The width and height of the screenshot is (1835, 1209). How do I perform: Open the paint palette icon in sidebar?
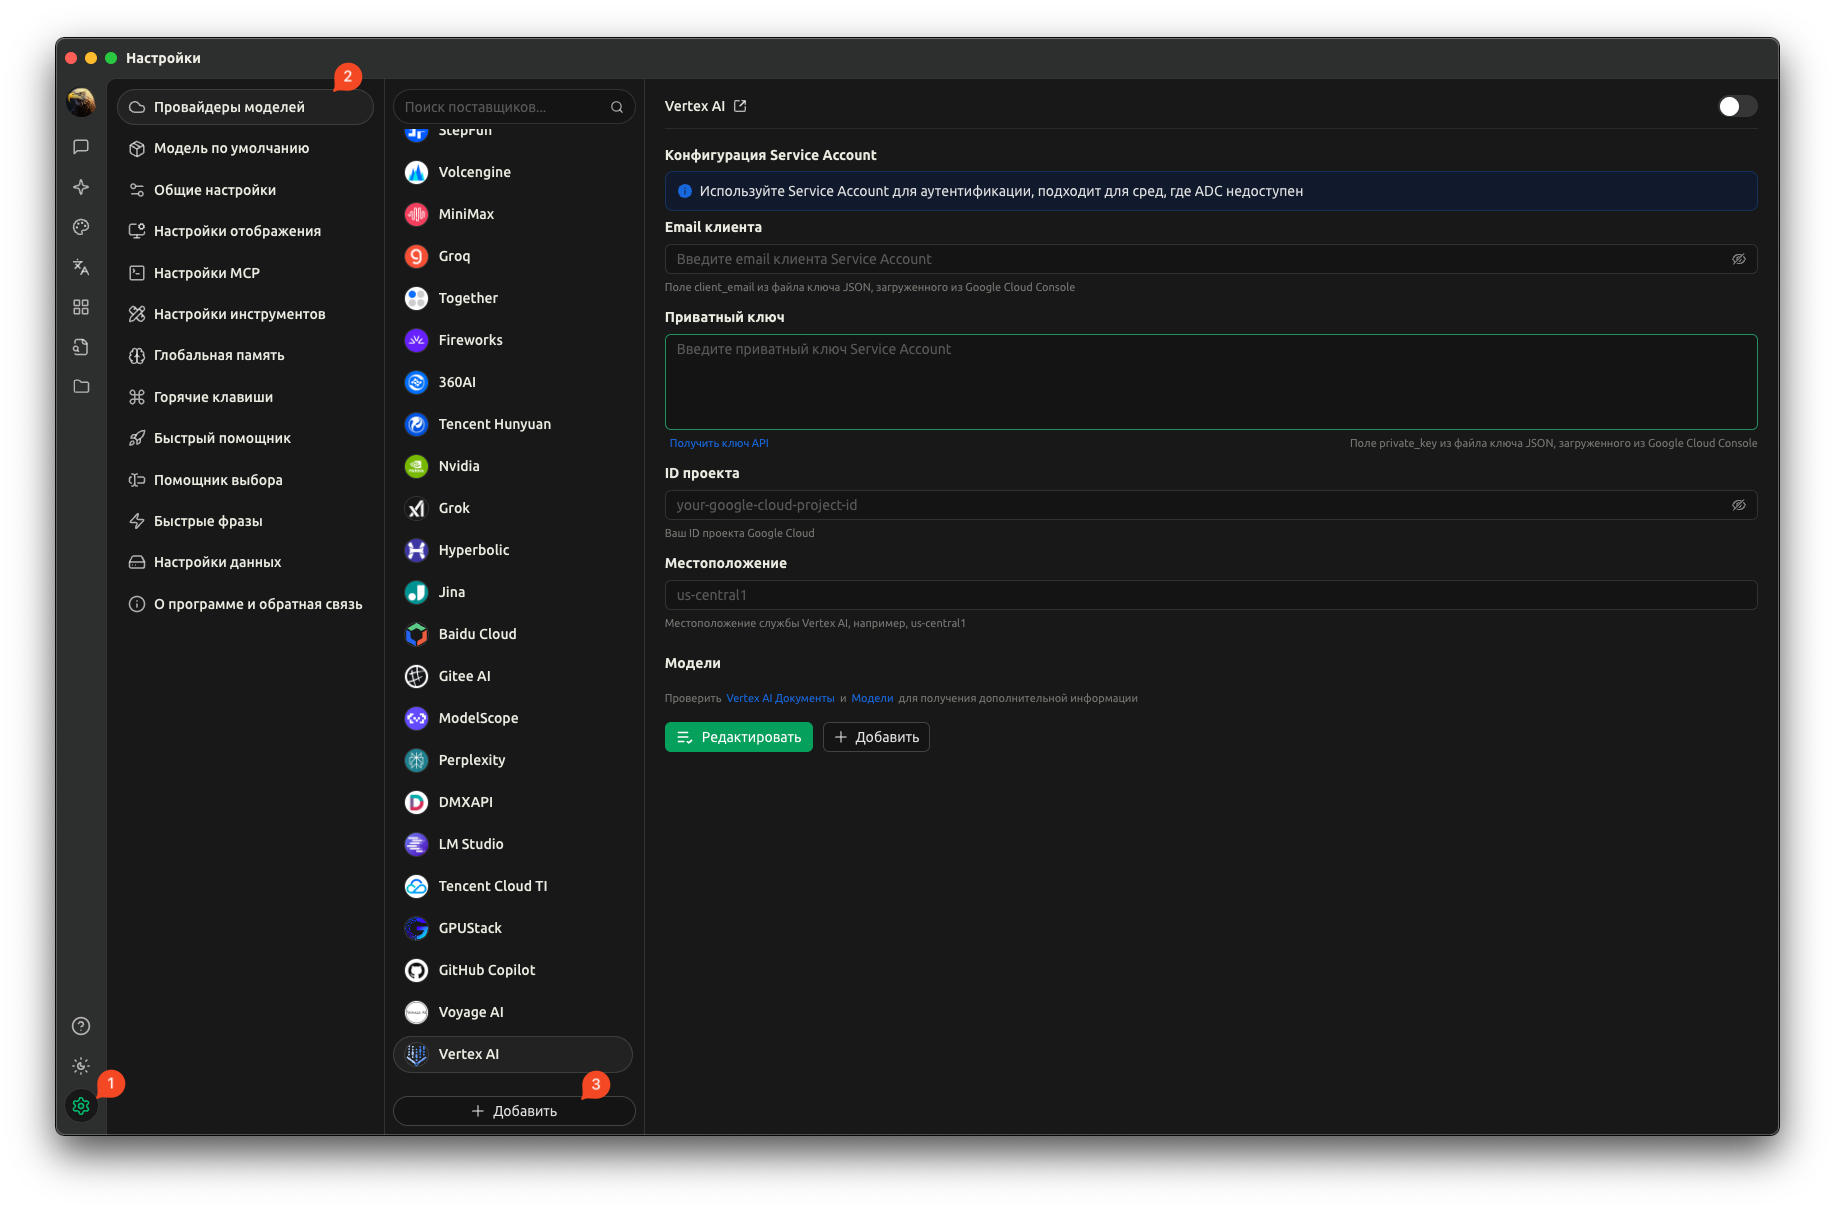tap(81, 227)
